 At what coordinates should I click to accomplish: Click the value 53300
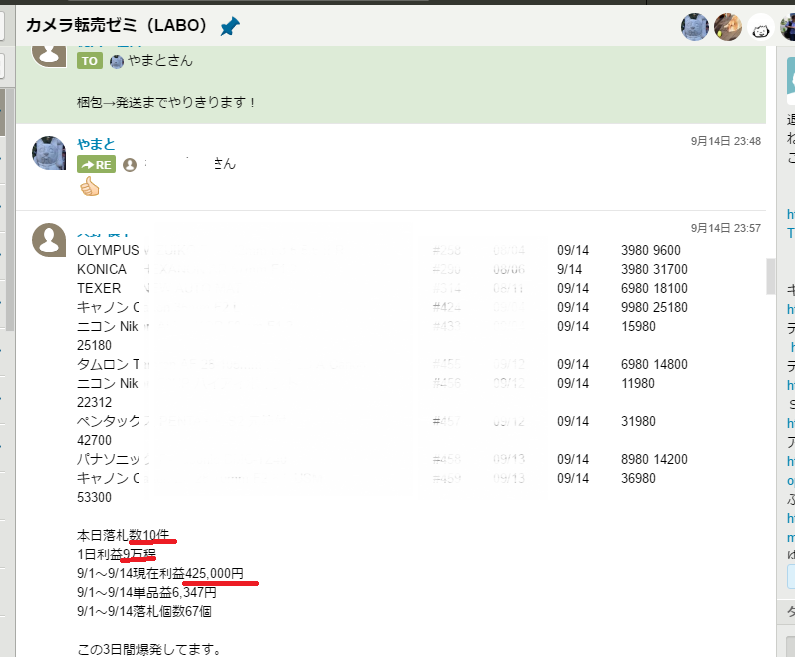click(94, 497)
